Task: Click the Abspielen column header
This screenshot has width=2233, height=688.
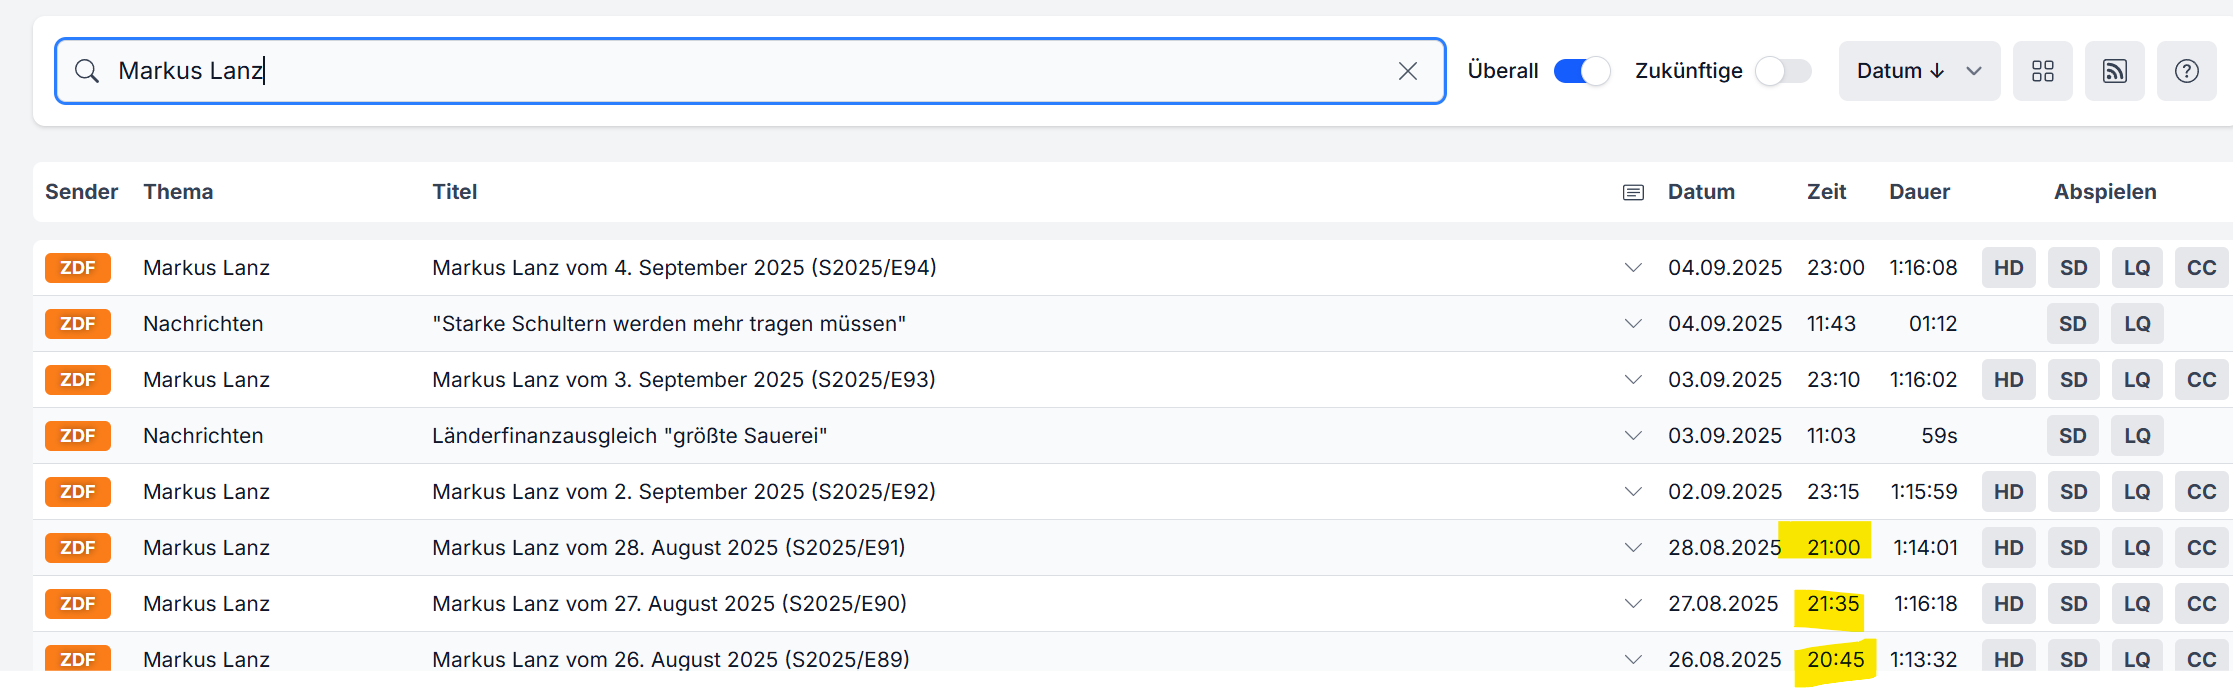Action: [2105, 192]
